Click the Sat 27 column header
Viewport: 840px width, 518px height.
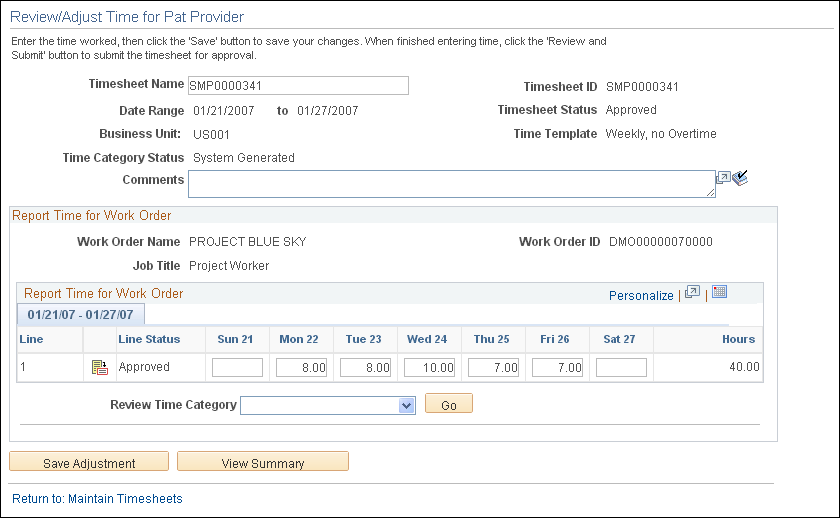click(619, 339)
